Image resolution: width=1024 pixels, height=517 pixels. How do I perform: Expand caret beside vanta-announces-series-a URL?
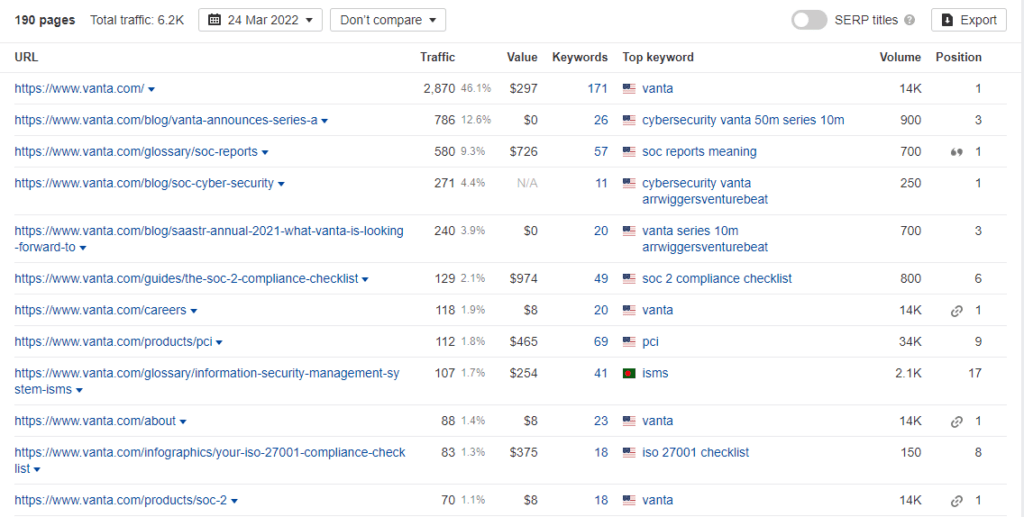[x=325, y=121]
